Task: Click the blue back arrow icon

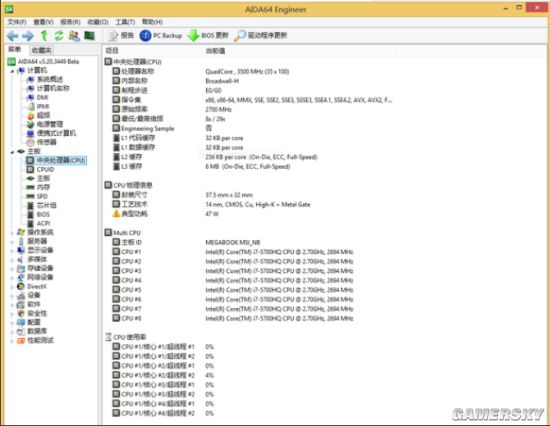Action: [x=13, y=36]
